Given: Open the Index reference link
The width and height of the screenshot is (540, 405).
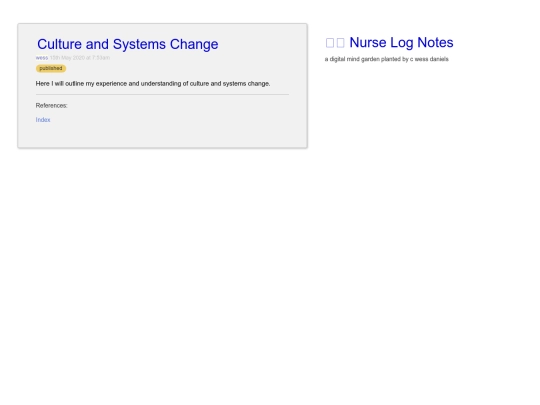Looking at the screenshot, I should [x=43, y=120].
